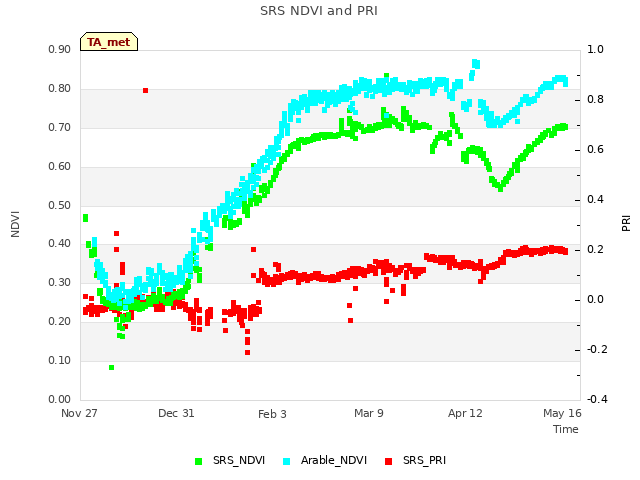The width and height of the screenshot is (640, 480).
Task: Click the 0.0 PRI axis value
Action: (595, 300)
